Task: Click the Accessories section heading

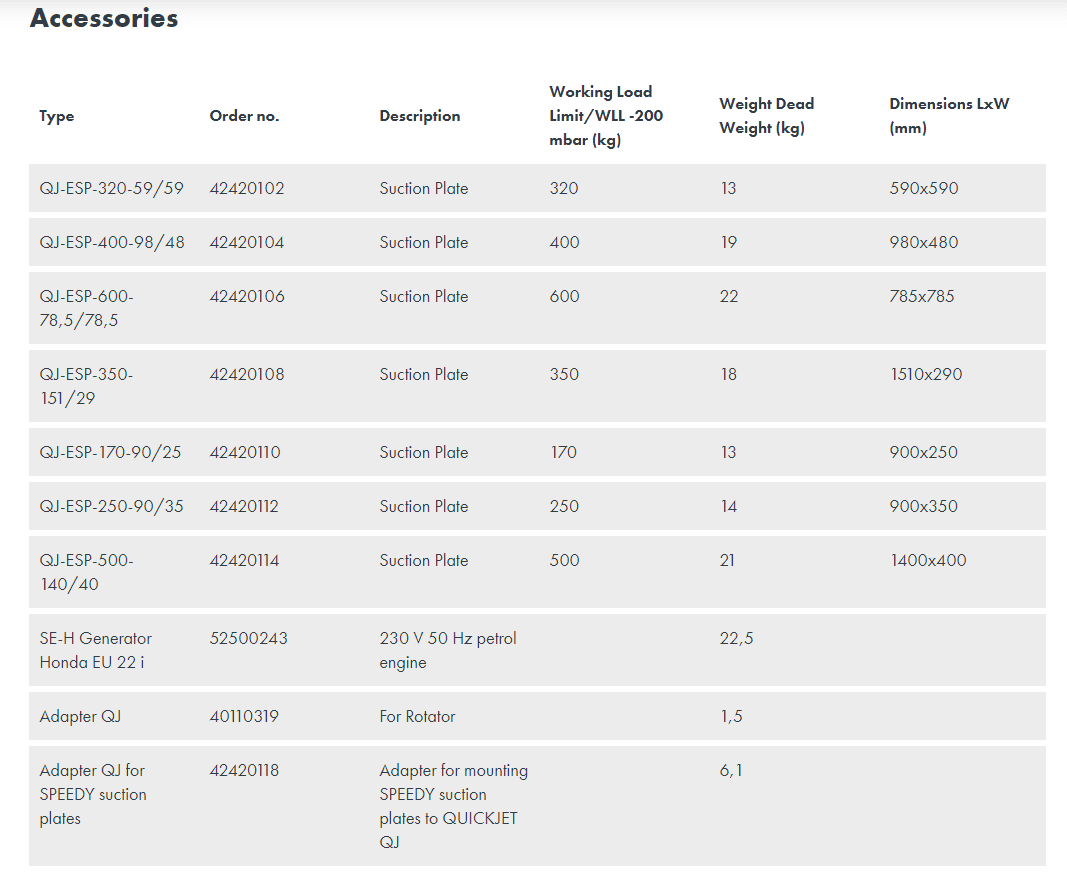Action: (x=104, y=18)
